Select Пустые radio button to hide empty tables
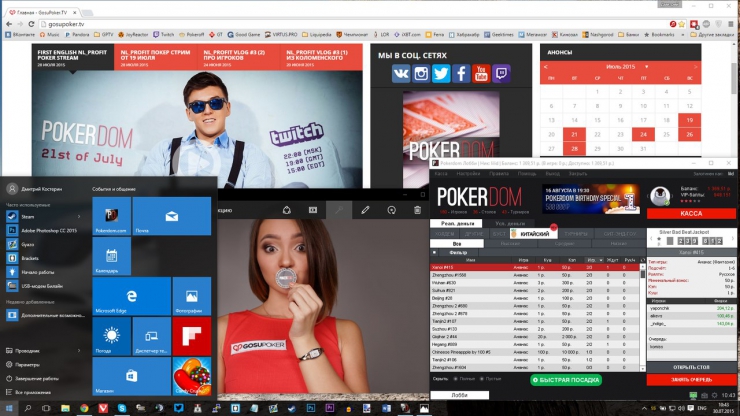This screenshot has height=416, width=740. (481, 379)
